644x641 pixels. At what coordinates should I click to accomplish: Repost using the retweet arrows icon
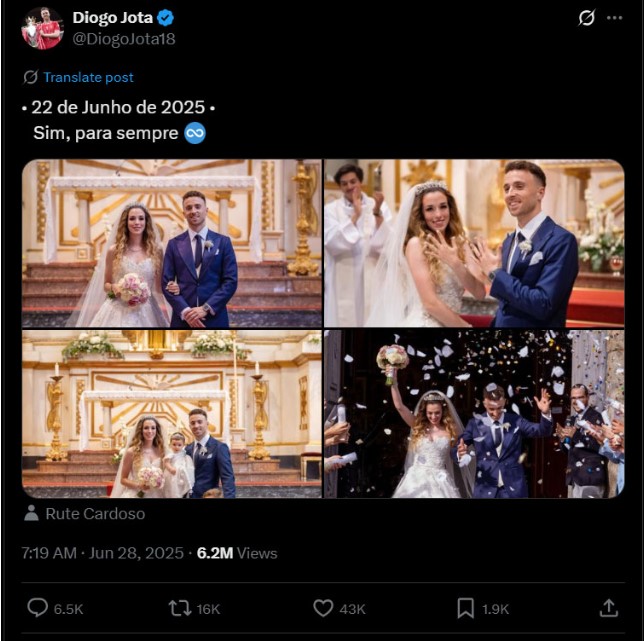pos(180,608)
